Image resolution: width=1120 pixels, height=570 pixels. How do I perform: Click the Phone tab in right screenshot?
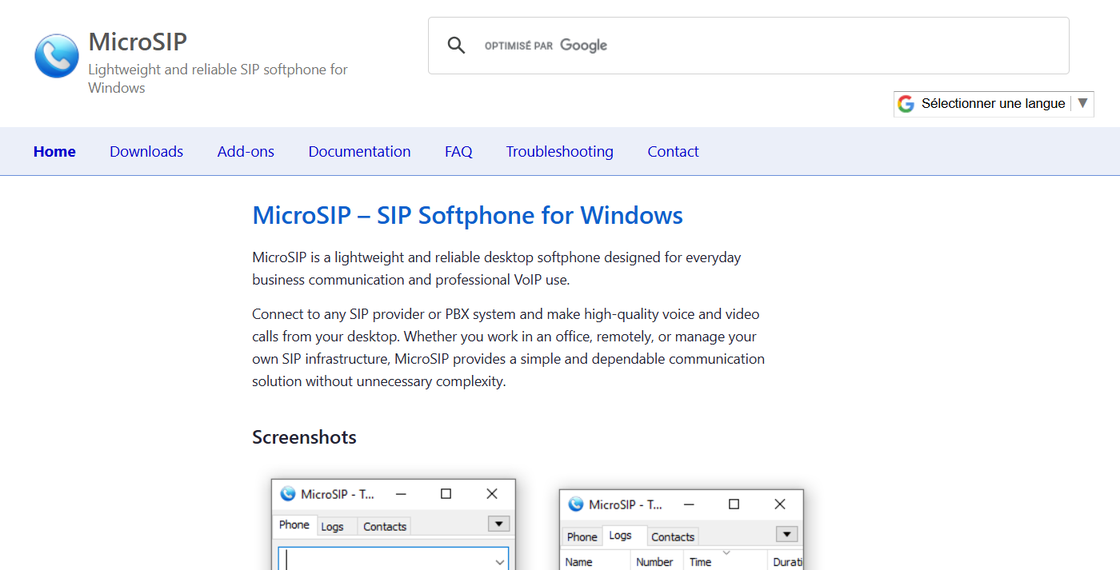(582, 536)
